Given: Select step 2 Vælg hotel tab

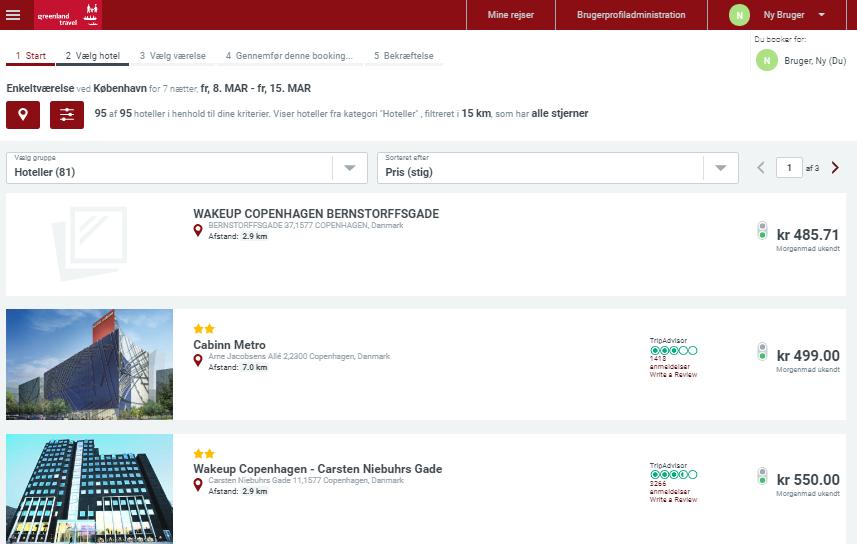Looking at the screenshot, I should coord(92,56).
